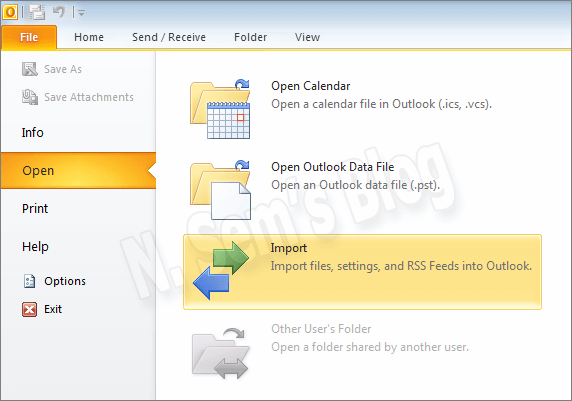Switch to the Home tab
The image size is (572, 401).
[x=89, y=37]
